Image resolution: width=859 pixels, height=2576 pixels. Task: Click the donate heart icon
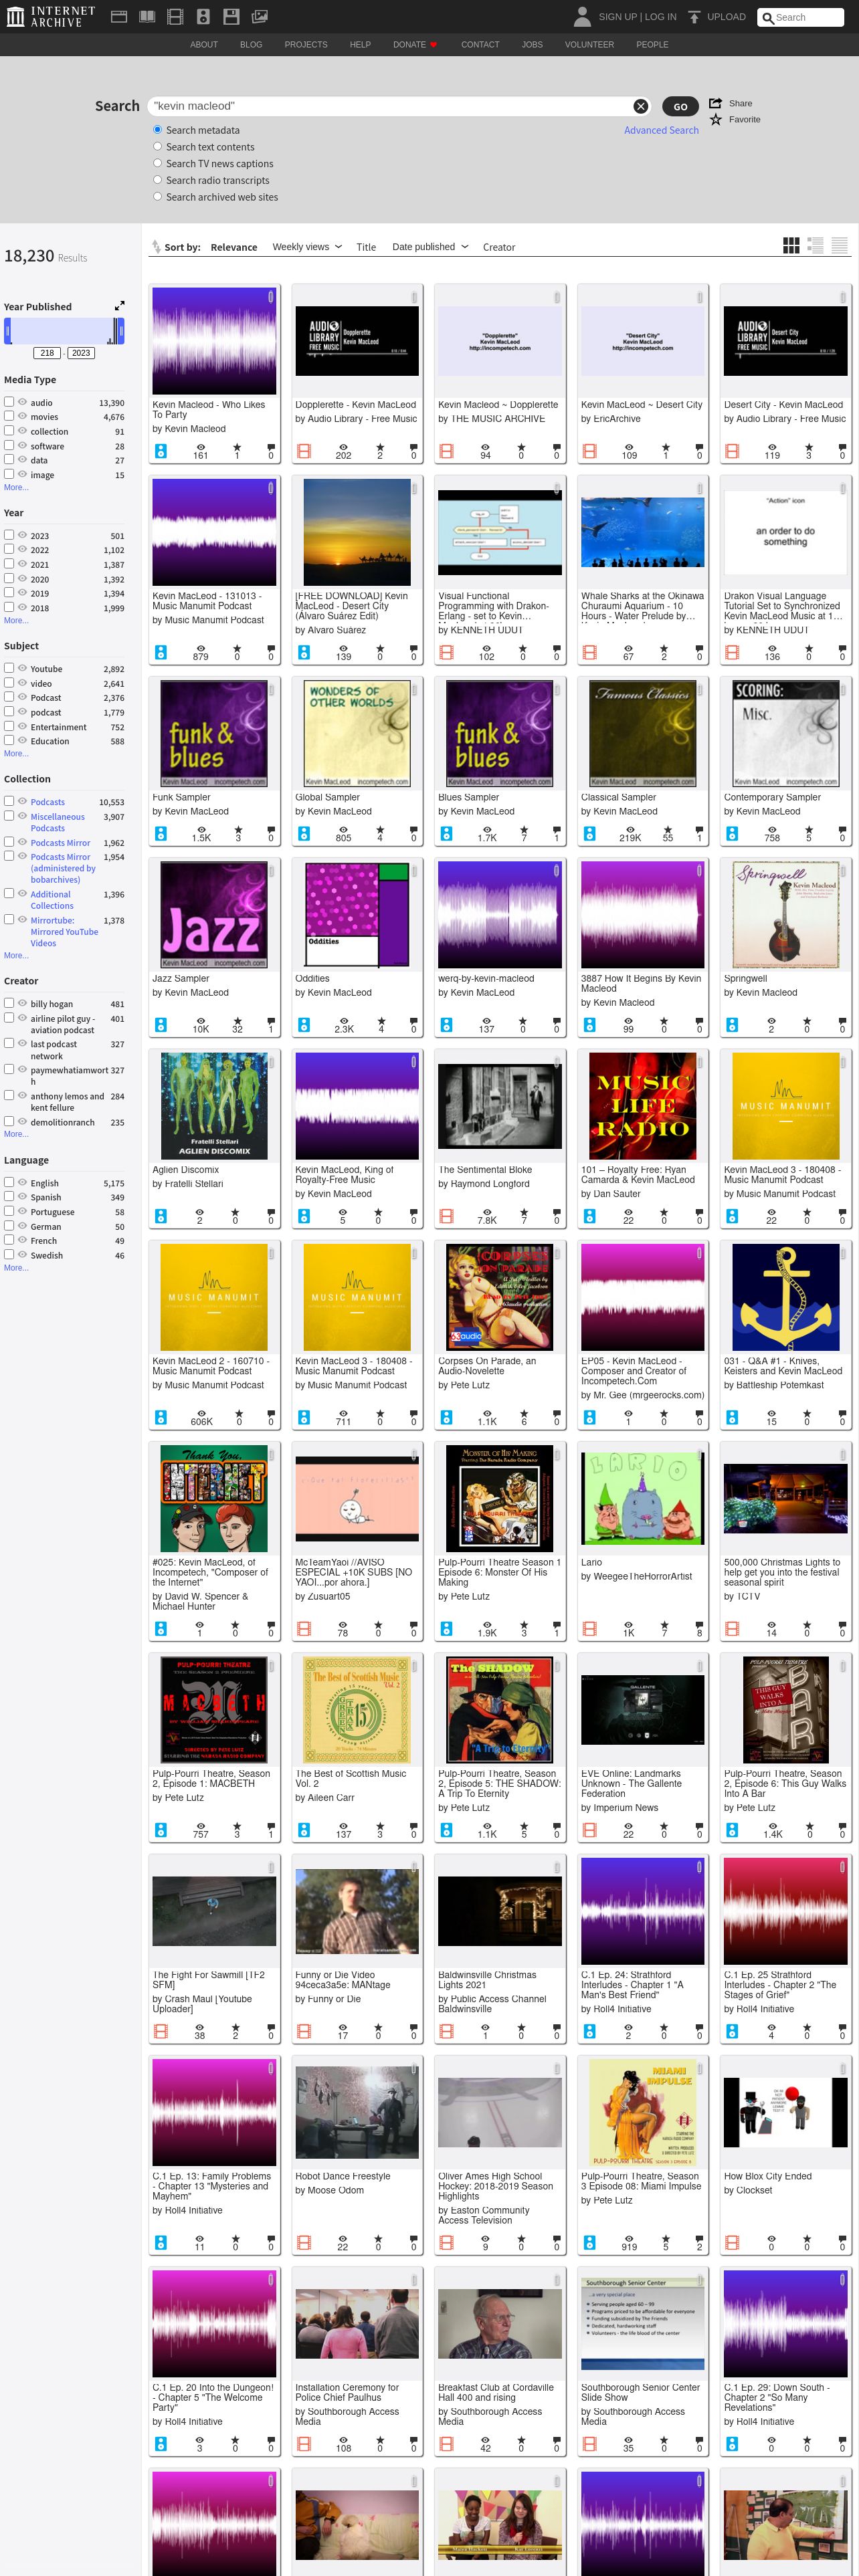pyautogui.click(x=433, y=45)
